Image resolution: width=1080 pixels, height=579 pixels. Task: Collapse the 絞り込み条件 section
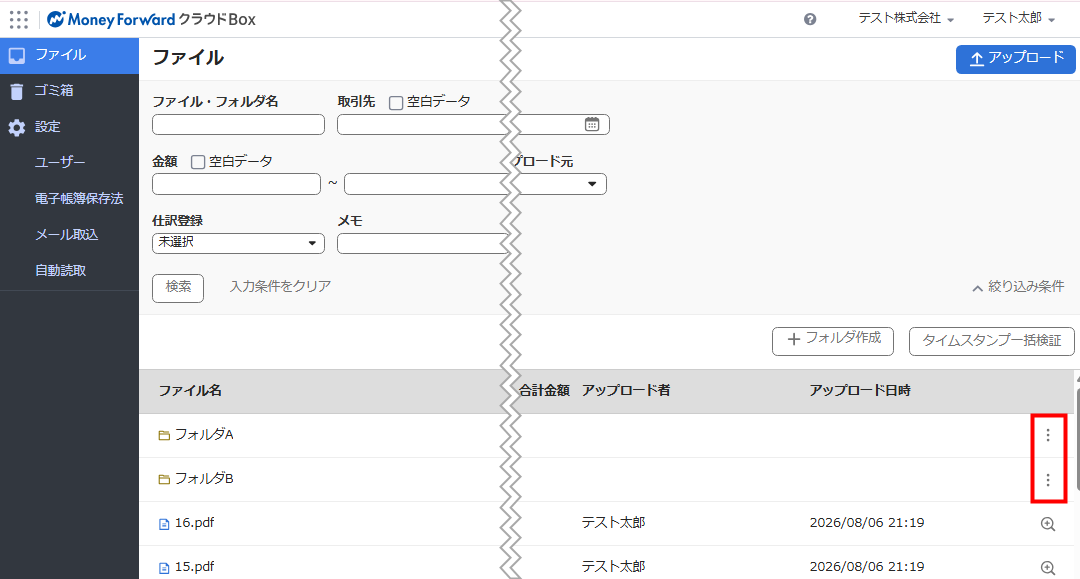click(x=1018, y=286)
